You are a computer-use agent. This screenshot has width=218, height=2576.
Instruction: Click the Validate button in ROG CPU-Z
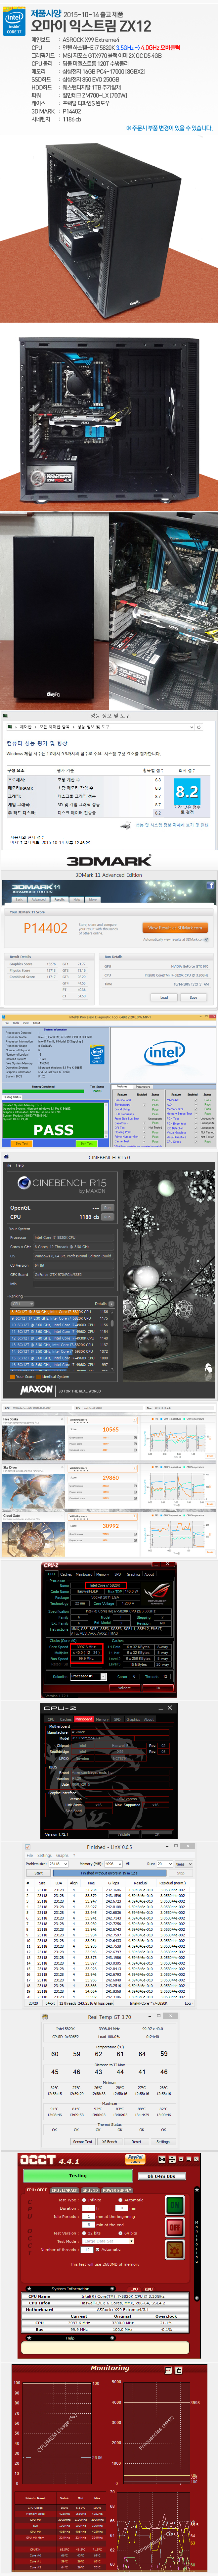pos(124,1688)
